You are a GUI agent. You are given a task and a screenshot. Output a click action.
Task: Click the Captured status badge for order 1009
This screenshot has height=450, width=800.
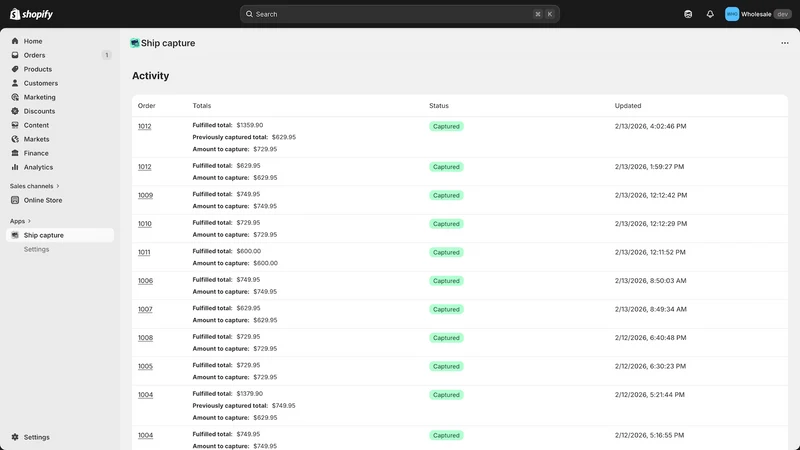[x=446, y=195]
